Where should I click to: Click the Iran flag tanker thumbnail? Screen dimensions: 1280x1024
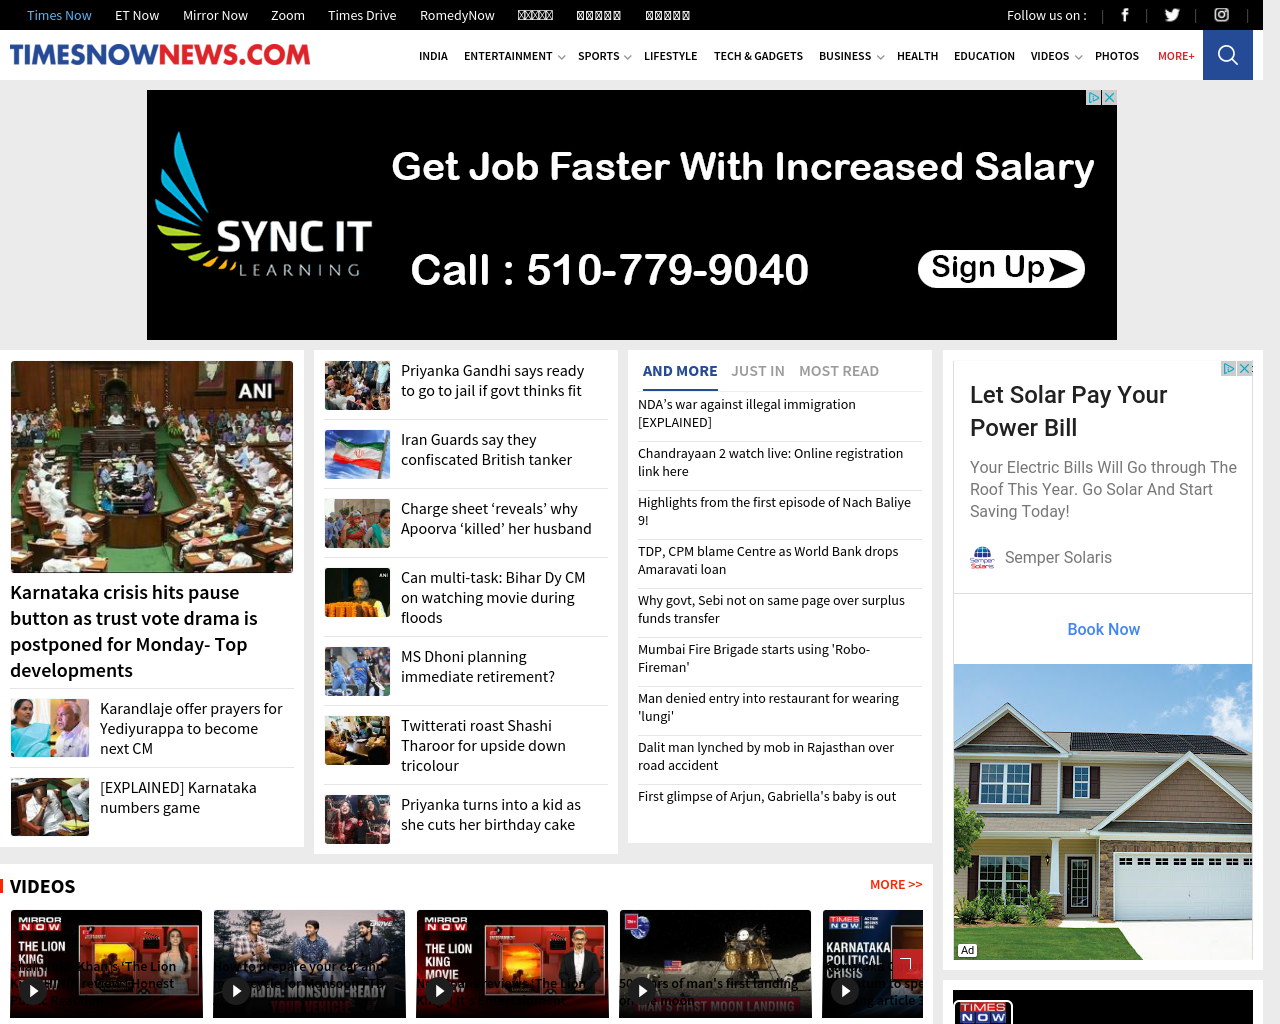tap(357, 454)
